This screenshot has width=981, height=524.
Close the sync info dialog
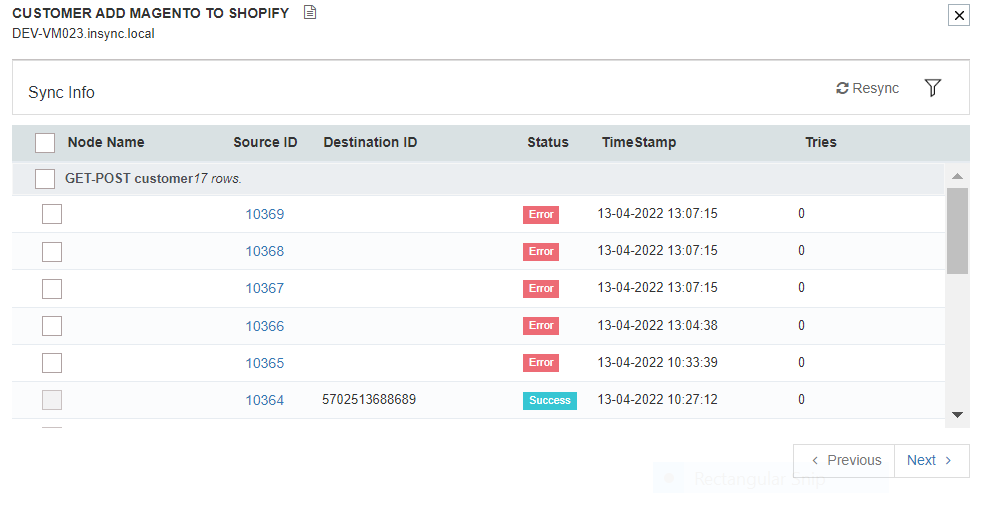[959, 15]
